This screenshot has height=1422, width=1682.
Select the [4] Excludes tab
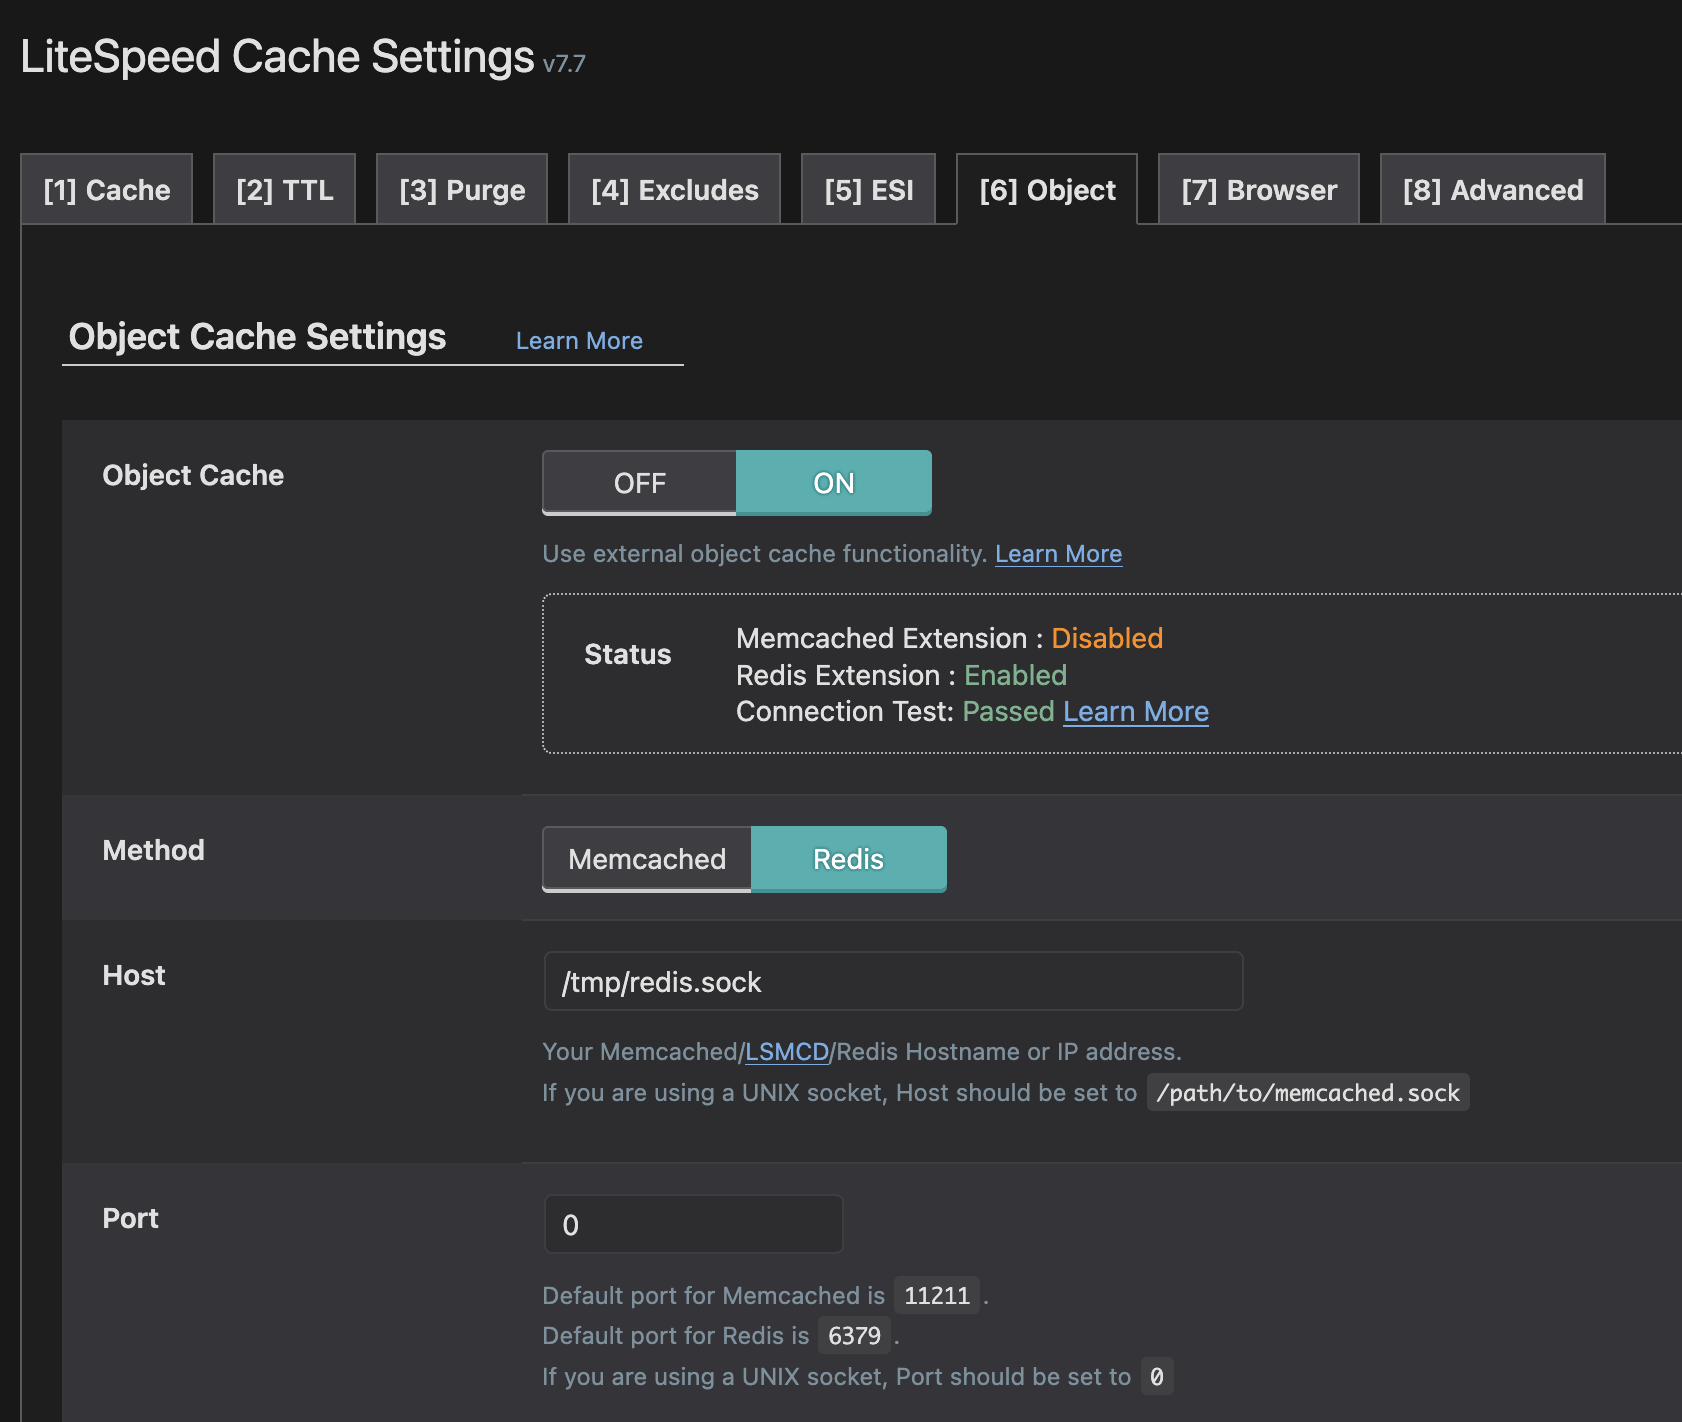point(675,190)
